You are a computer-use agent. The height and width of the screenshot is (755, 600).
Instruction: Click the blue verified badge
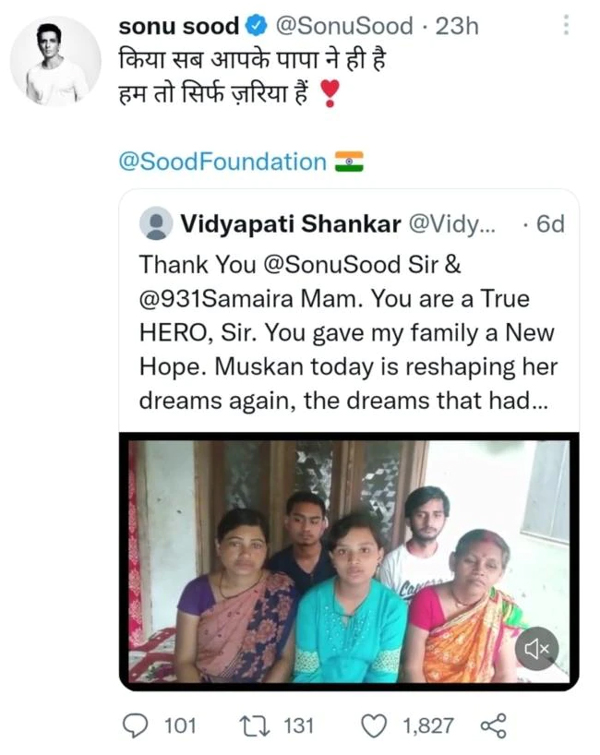254,27
